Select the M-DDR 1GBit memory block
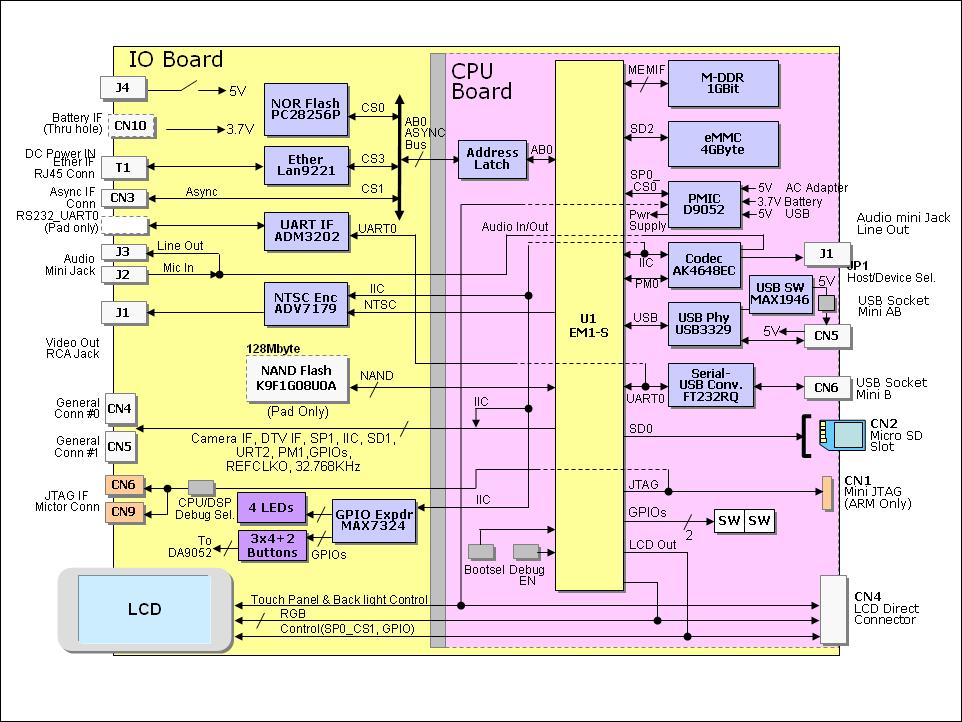The height and width of the screenshot is (722, 962). [723, 83]
